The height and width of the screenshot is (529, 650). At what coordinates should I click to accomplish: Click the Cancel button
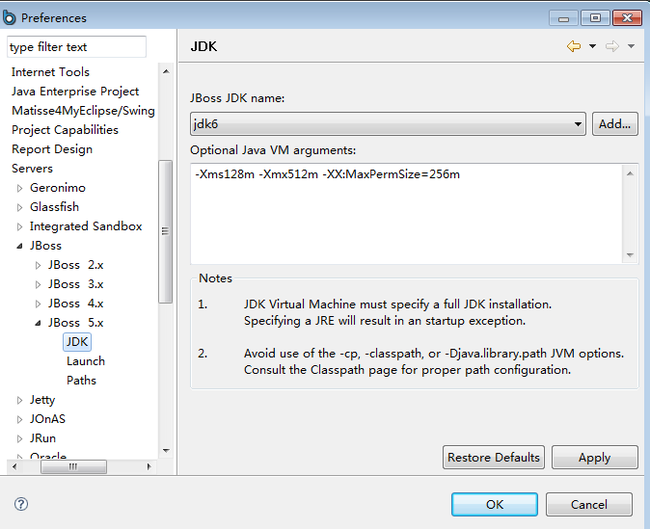tap(589, 505)
